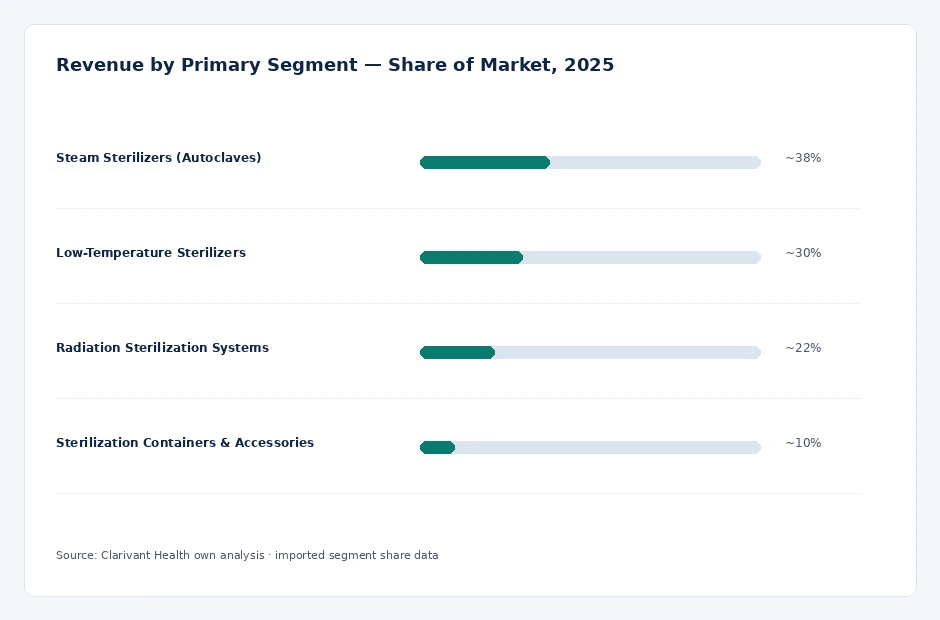Click the source note about Clarivant Health
940x620 pixels.
[247, 555]
